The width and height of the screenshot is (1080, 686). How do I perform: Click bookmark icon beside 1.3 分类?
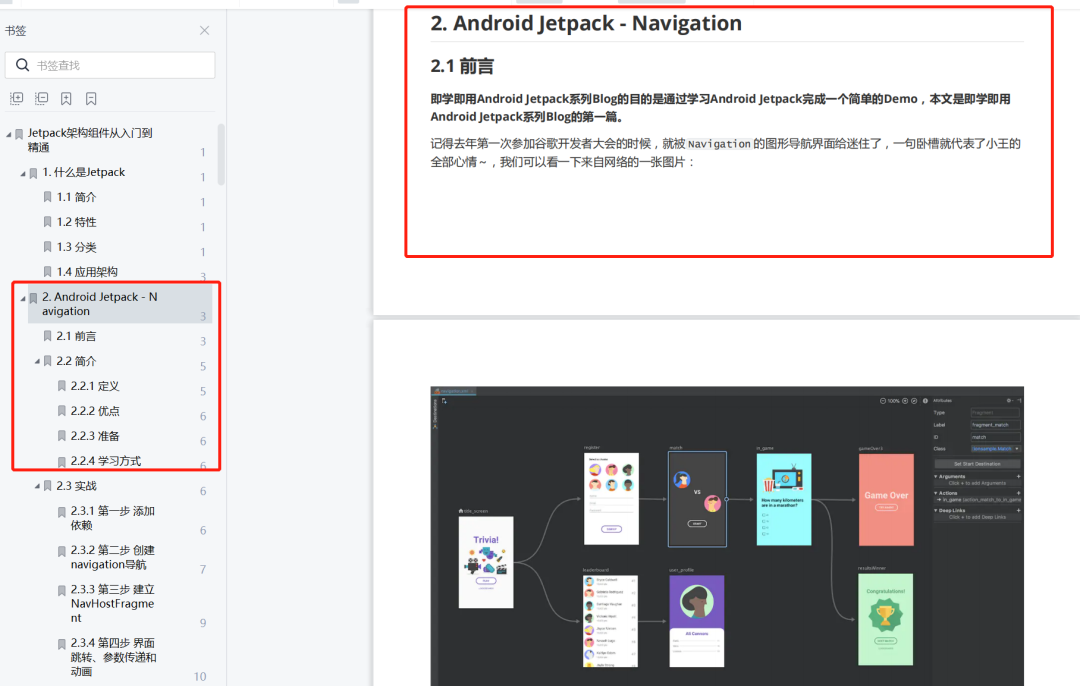coord(48,247)
